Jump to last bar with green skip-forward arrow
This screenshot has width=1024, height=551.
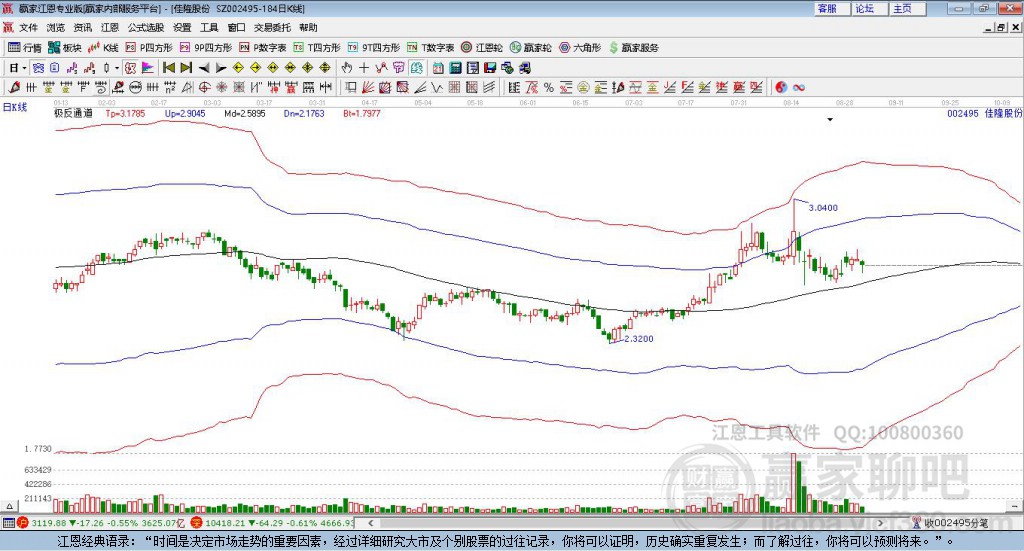[186, 68]
